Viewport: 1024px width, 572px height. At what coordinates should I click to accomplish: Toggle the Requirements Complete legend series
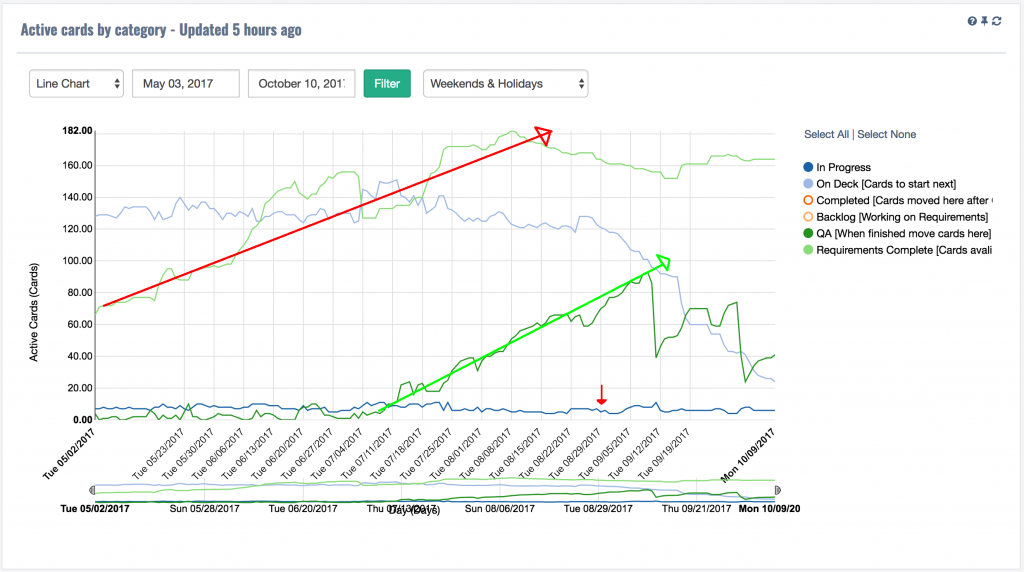[x=897, y=250]
